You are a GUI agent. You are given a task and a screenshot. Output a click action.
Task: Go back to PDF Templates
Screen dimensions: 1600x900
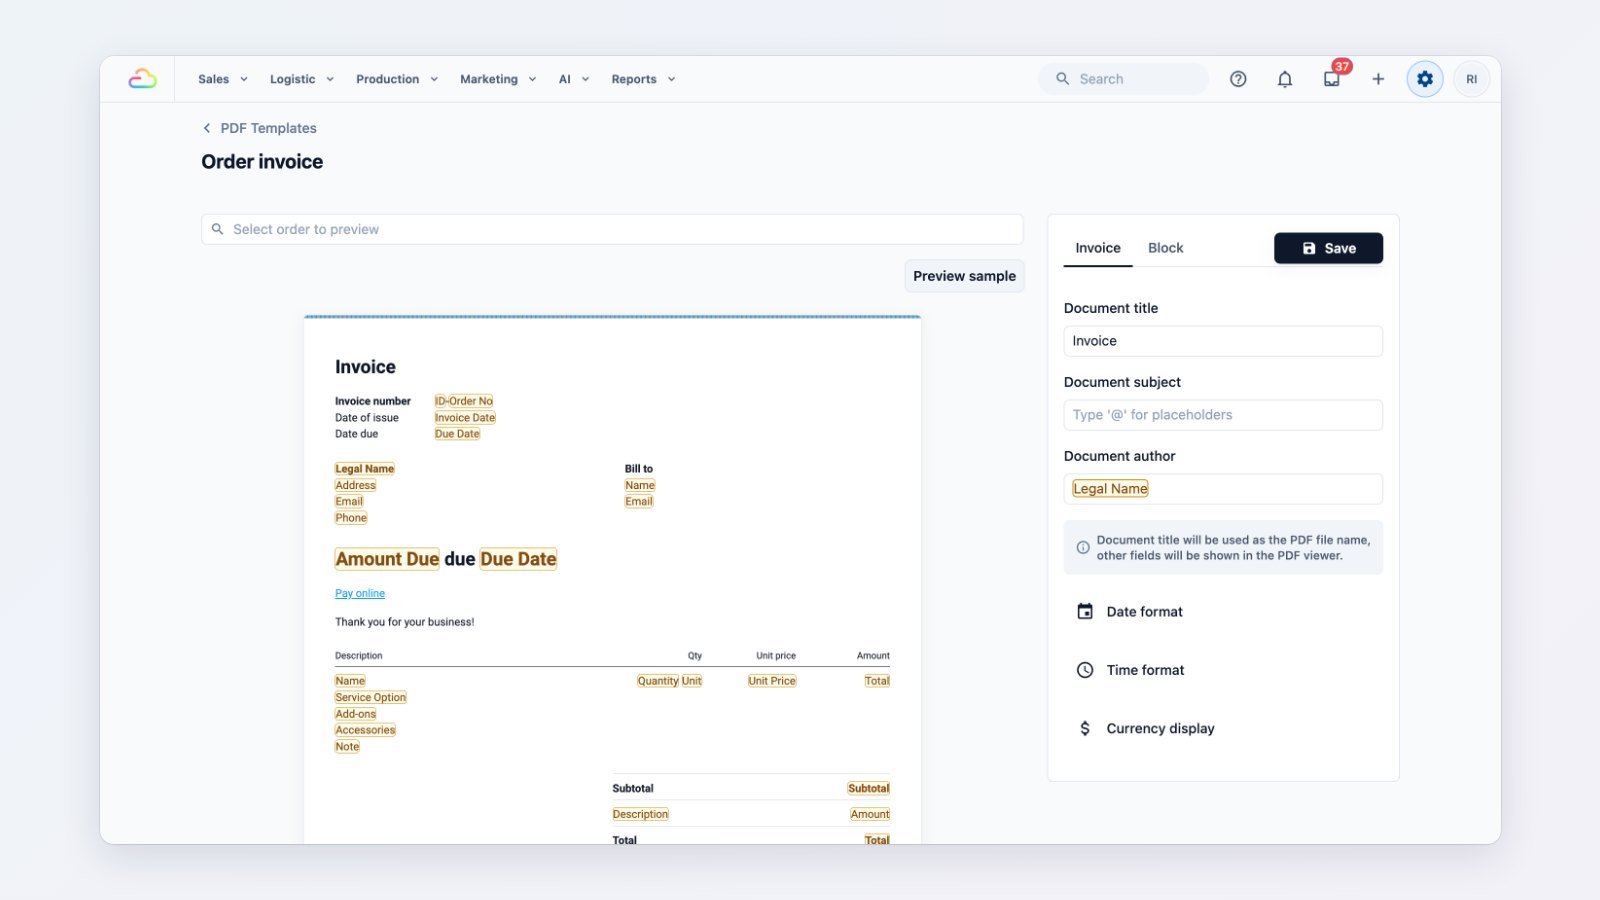point(268,128)
